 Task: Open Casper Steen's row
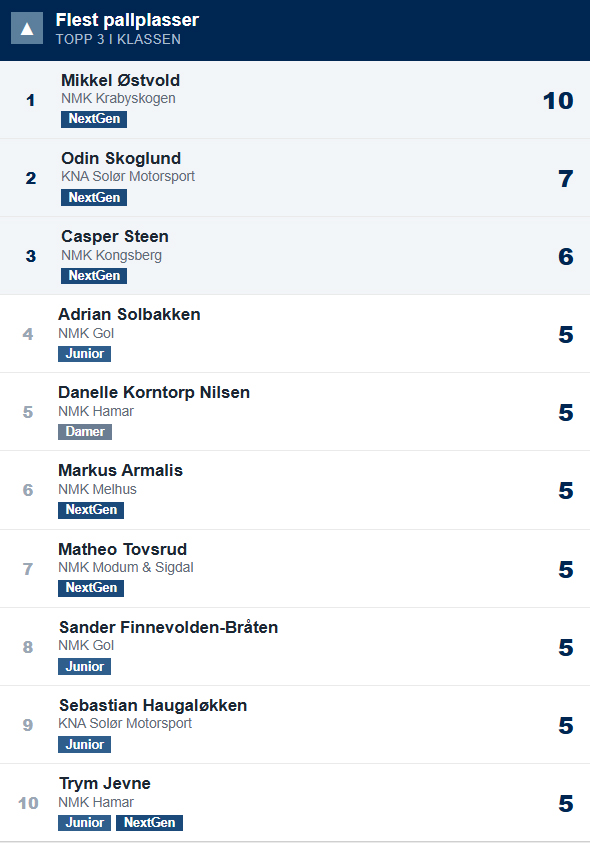[x=295, y=256]
